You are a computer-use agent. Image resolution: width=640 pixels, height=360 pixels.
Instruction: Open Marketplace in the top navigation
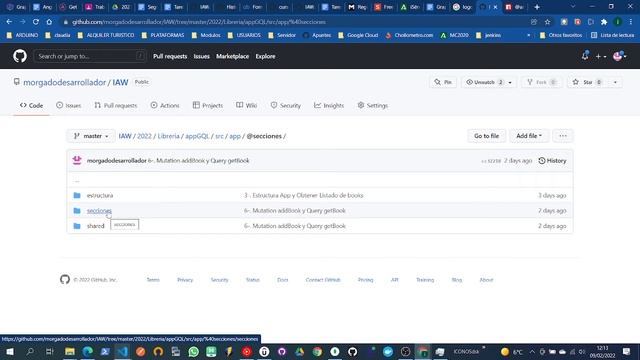click(232, 56)
